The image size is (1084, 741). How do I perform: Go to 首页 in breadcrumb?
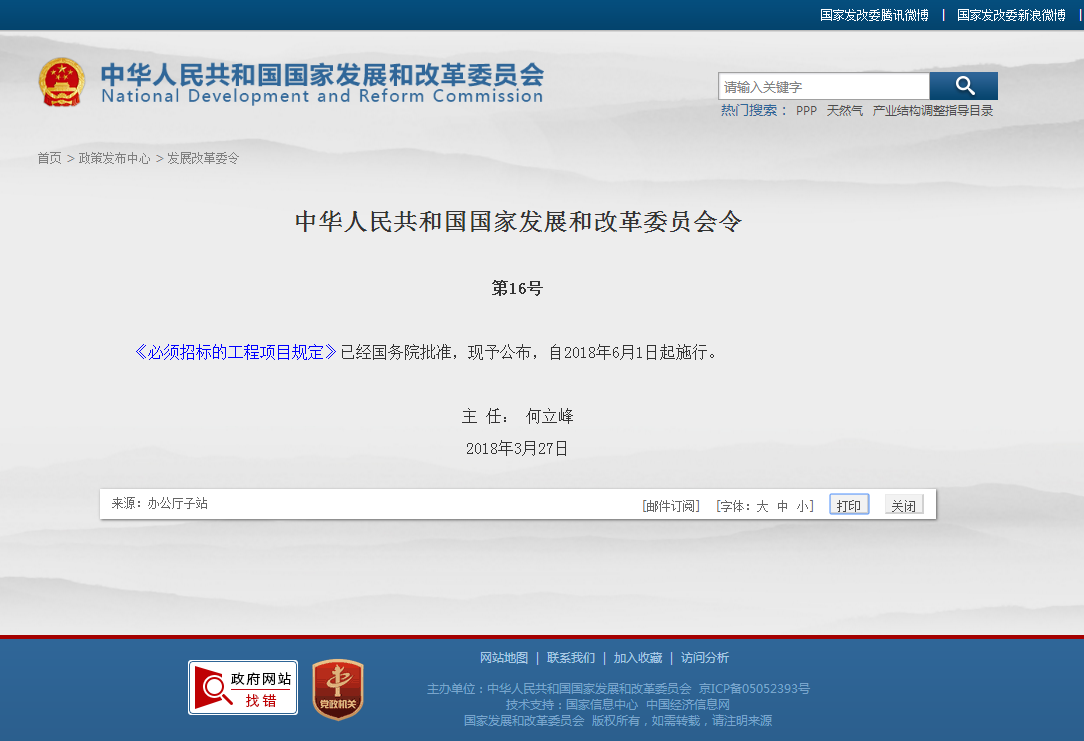(x=49, y=158)
